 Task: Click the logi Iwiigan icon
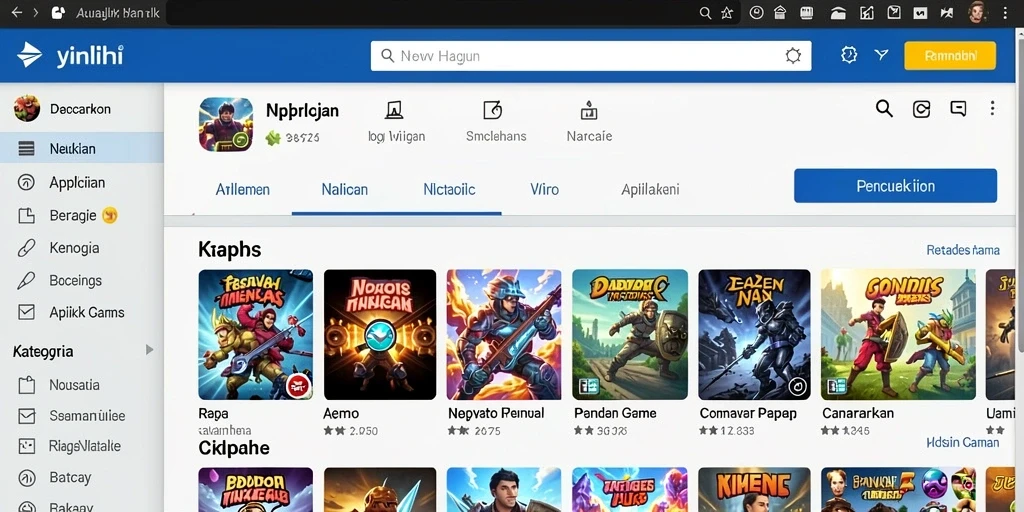(x=394, y=110)
